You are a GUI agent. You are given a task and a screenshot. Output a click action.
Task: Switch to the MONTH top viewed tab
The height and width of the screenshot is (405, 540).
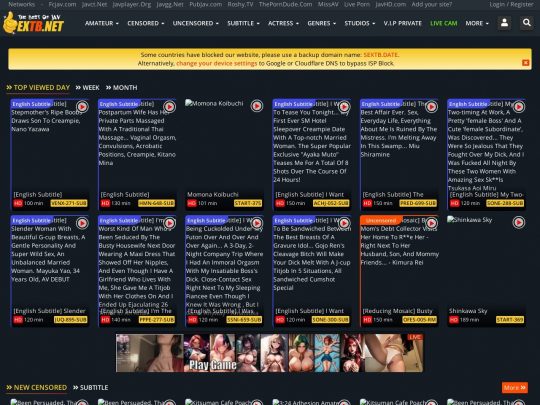click(x=121, y=88)
